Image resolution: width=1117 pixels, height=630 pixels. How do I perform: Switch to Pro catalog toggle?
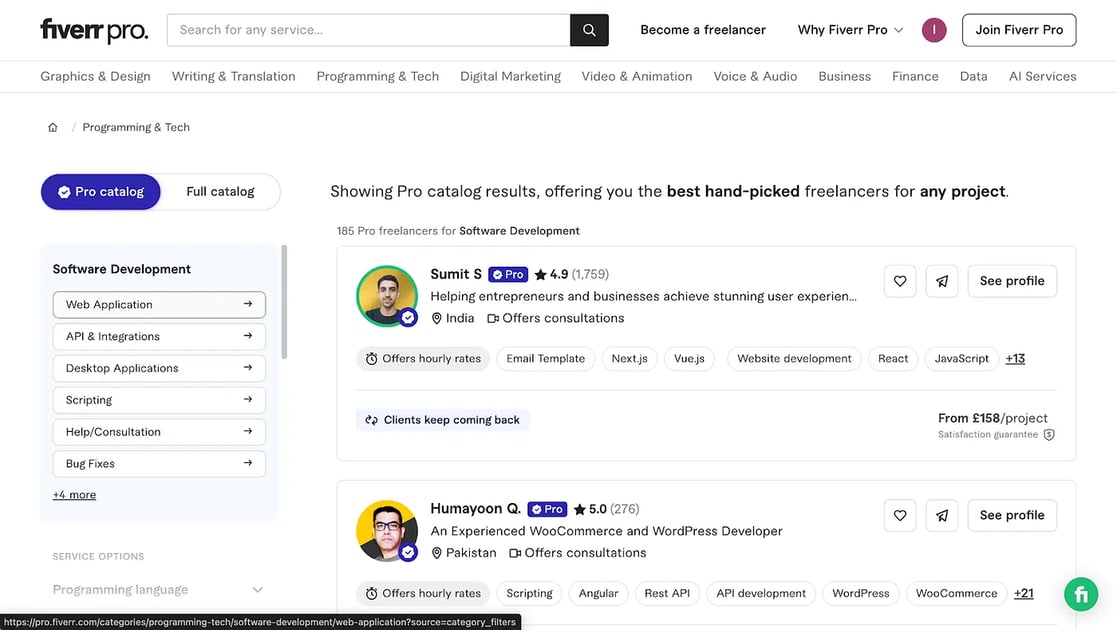tap(100, 192)
